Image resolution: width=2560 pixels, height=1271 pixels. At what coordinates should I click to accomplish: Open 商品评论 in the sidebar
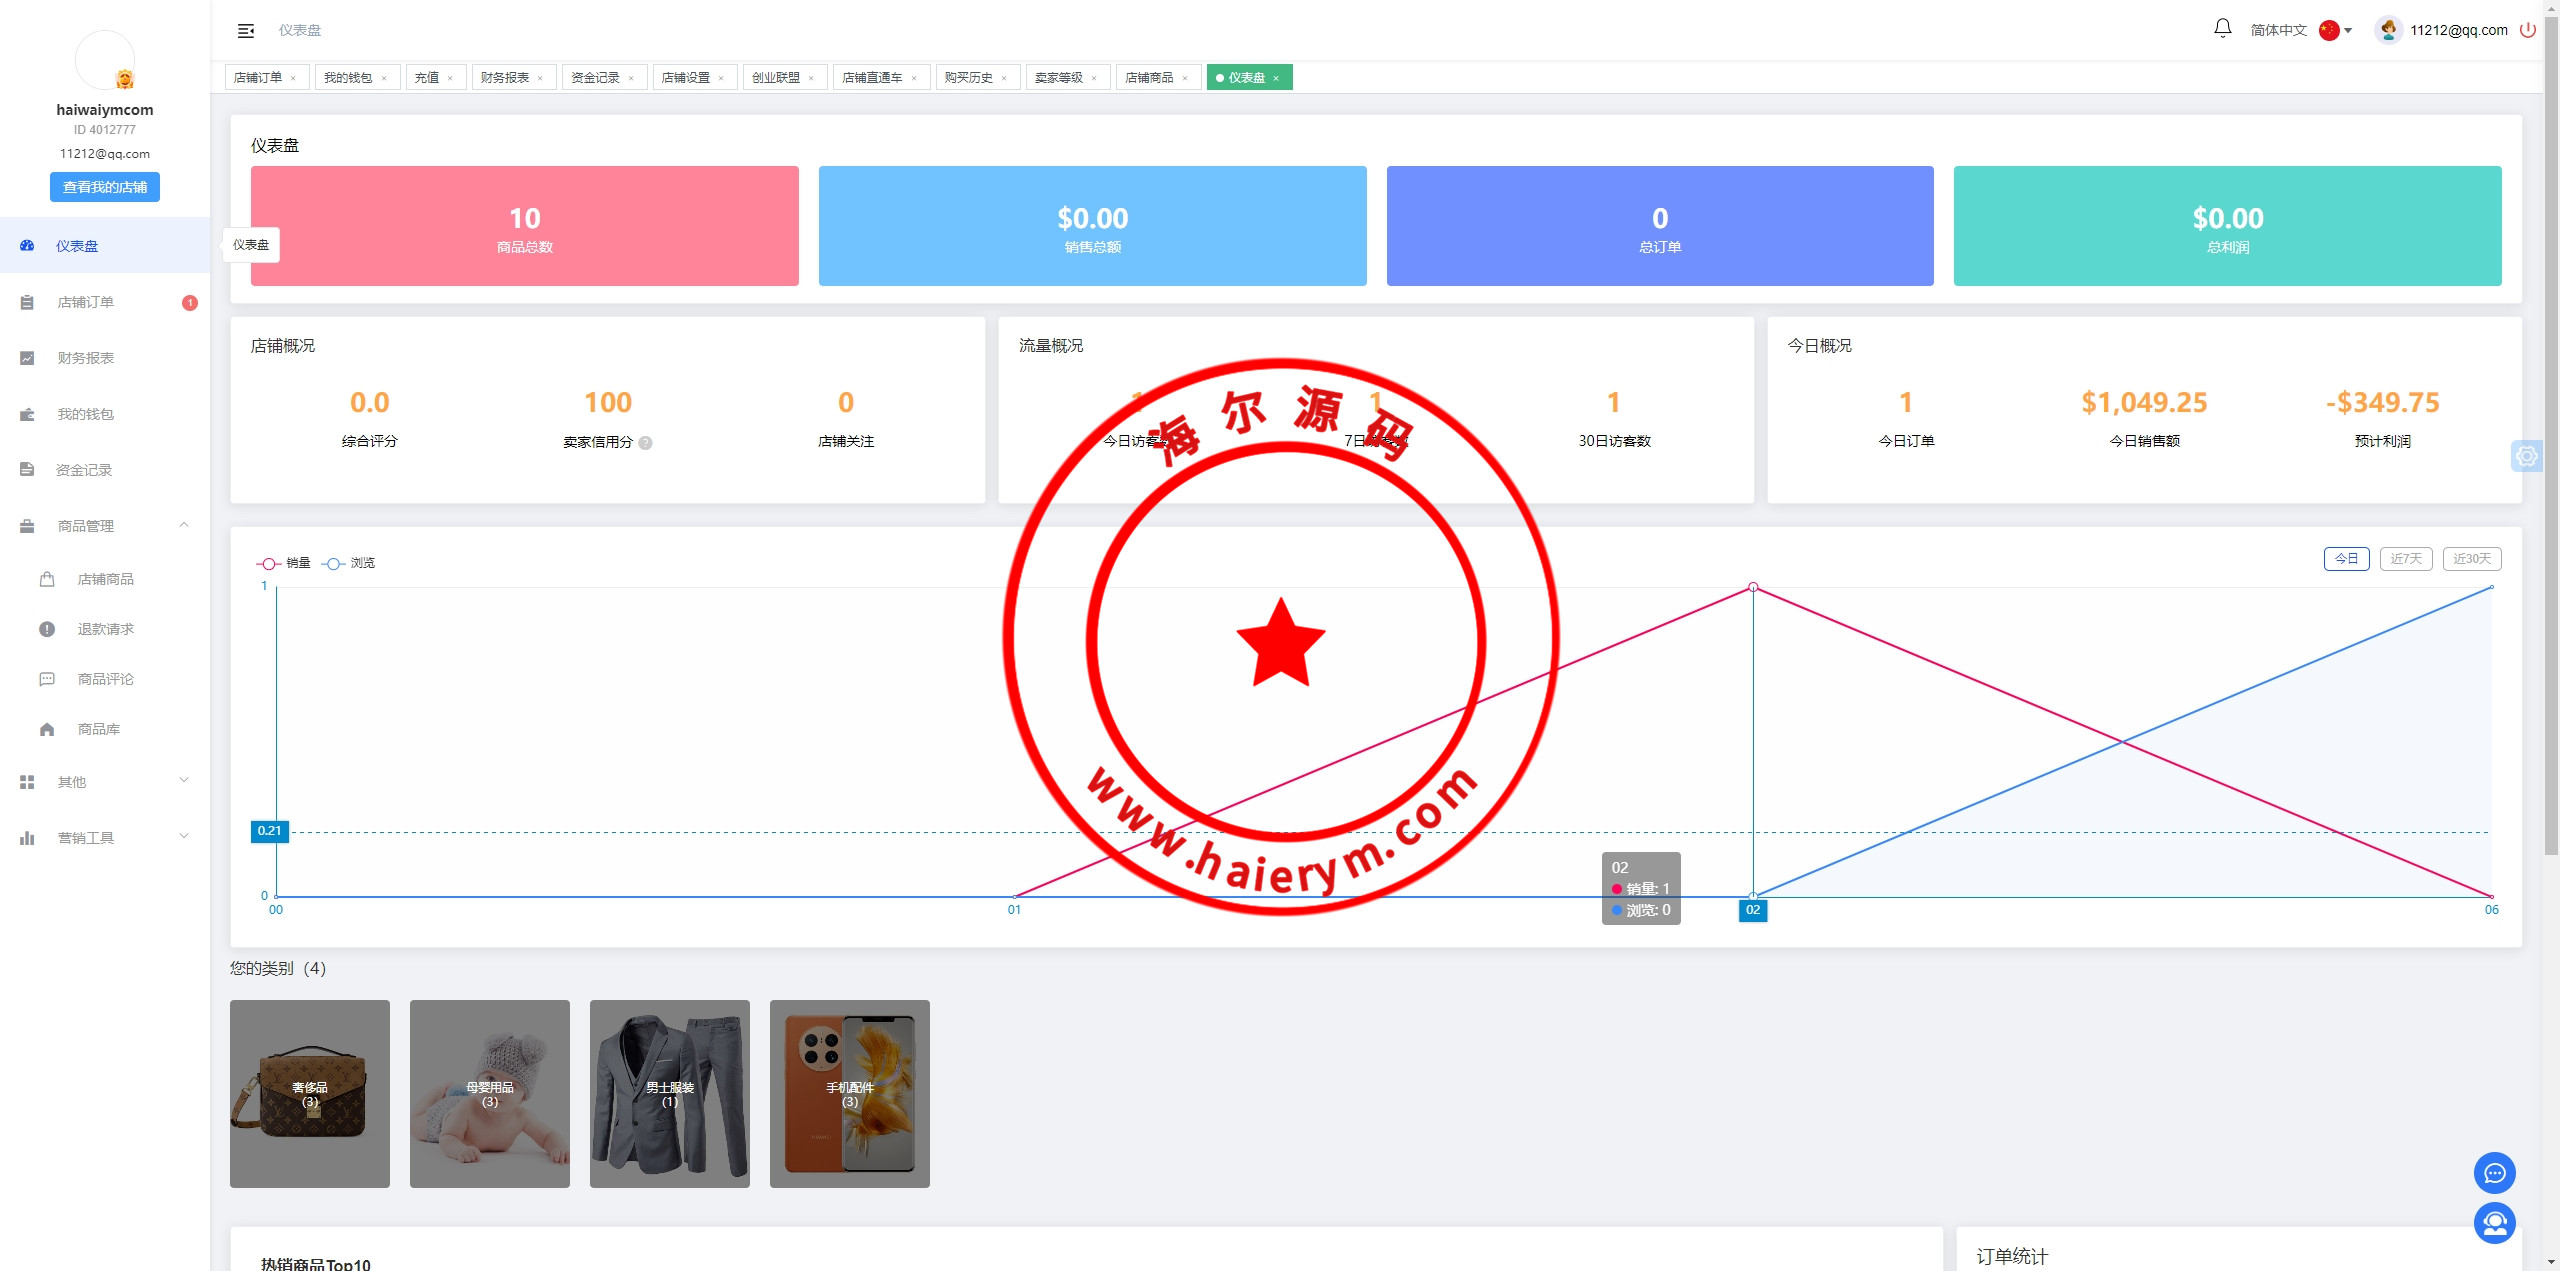[x=106, y=679]
